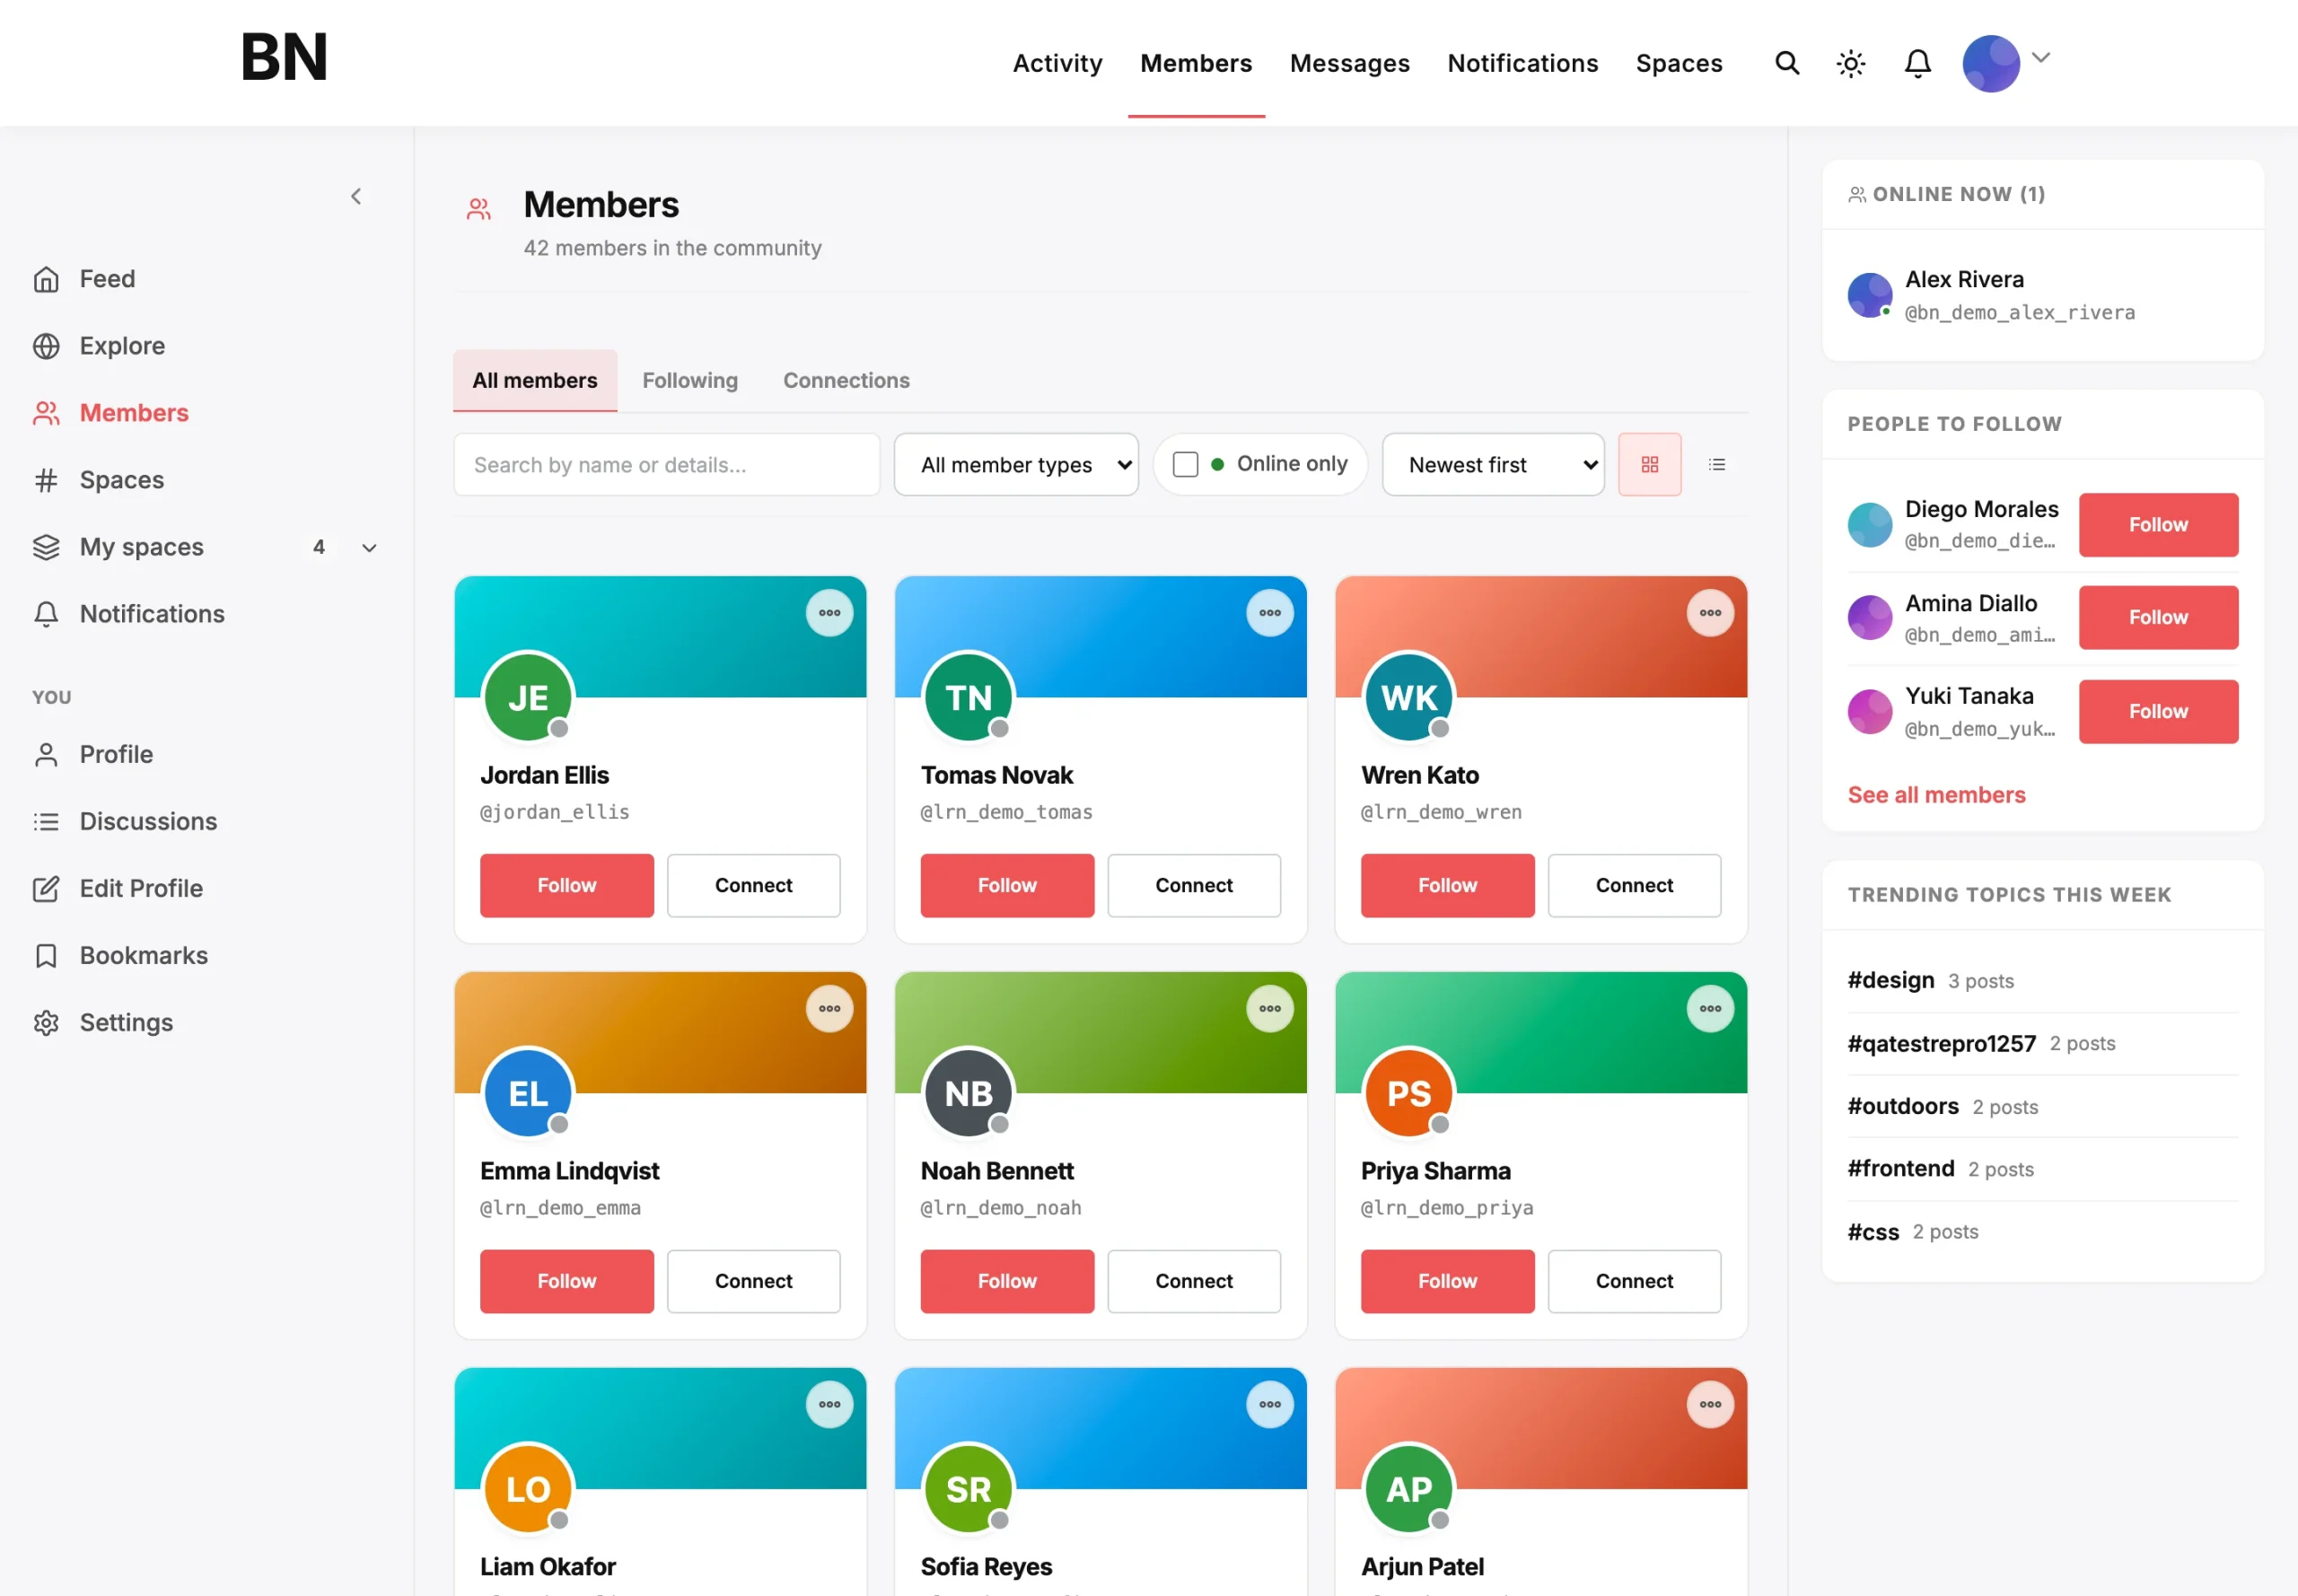This screenshot has width=2298, height=1596.
Task: Switch to list view layout
Action: click(1716, 464)
